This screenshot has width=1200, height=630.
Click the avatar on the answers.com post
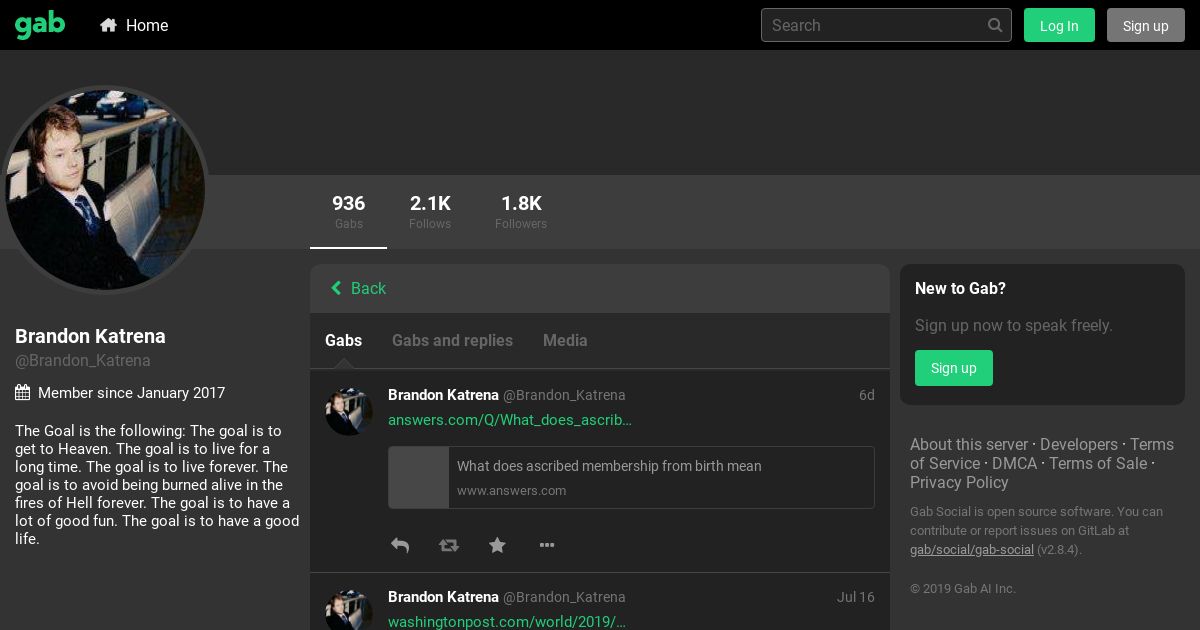pos(349,411)
